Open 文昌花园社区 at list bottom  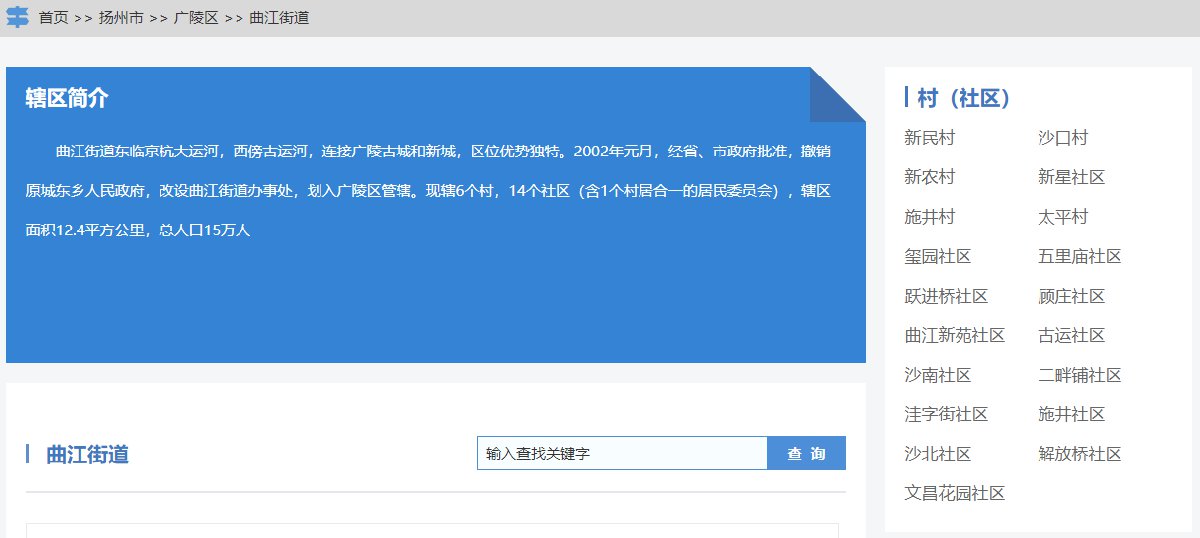[x=954, y=493]
